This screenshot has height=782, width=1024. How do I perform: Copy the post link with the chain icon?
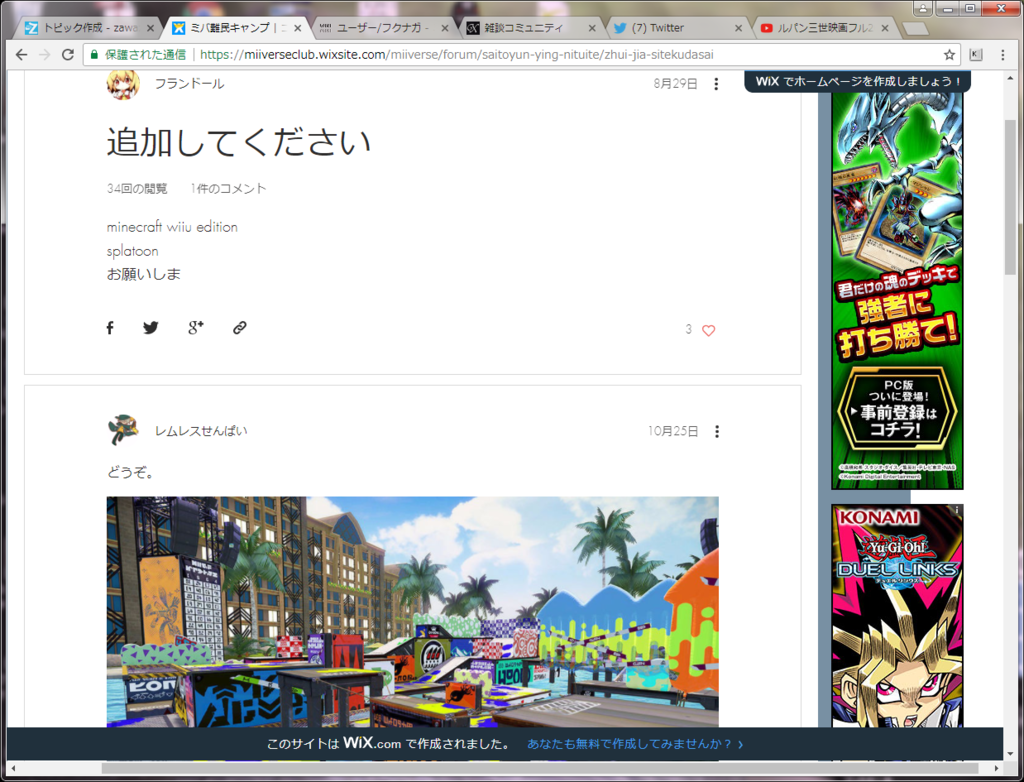pyautogui.click(x=240, y=328)
